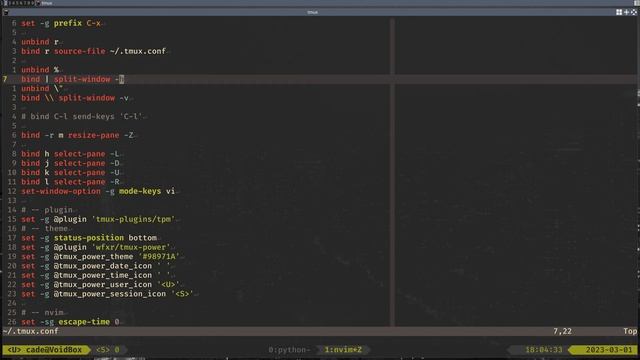Click the 'unbind r' line
Image resolution: width=640 pixels, height=360 pixels.
click(x=40, y=42)
